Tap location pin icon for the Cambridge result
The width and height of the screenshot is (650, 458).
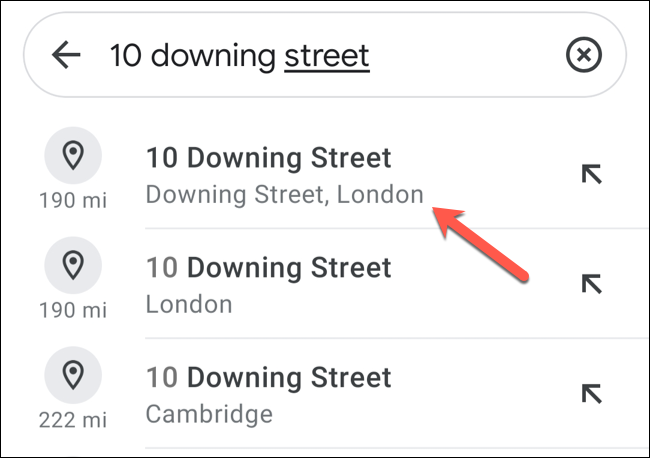point(73,375)
